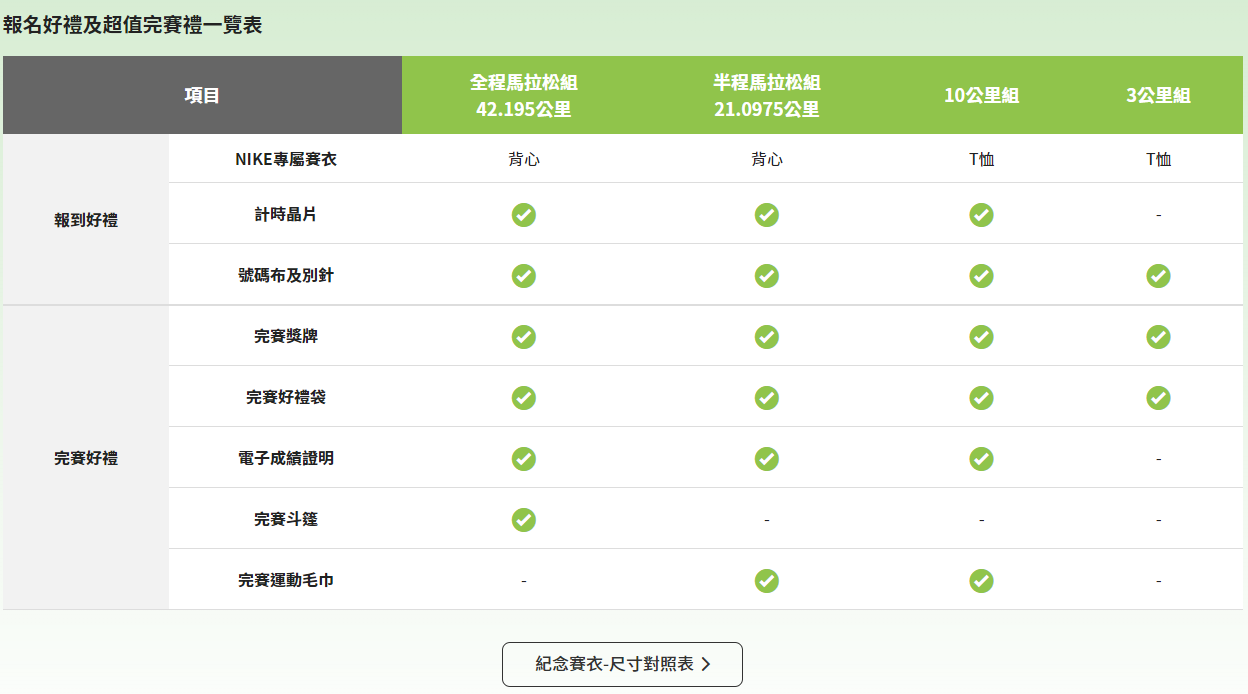Image resolution: width=1248 pixels, height=694 pixels.
Task: Click 完賽好禮袋 checkmark under 3公里組
Action: (x=1159, y=397)
